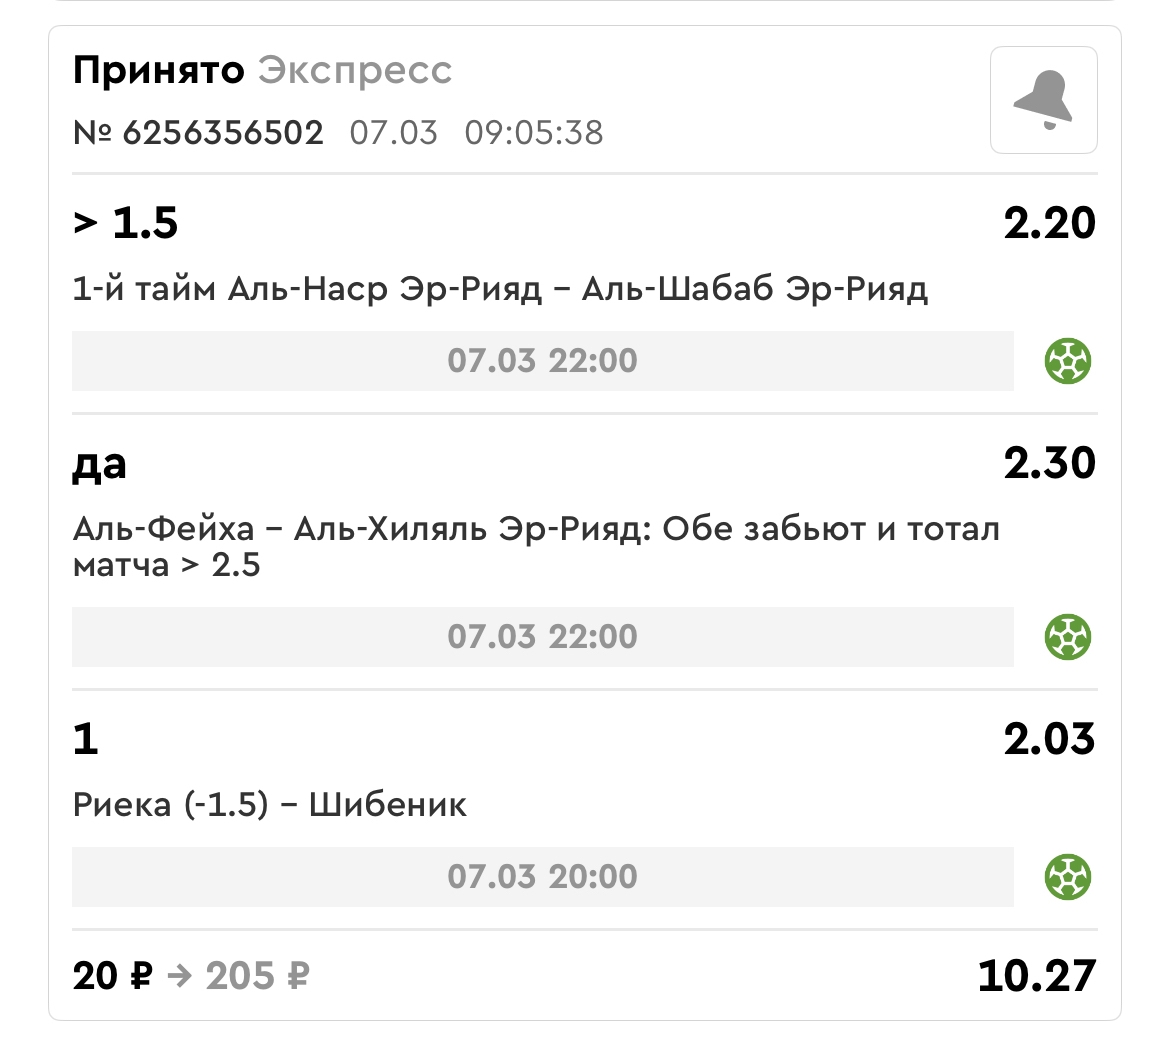Open Риека (-1.5) – Шибеник match
Image resolution: width=1170 pixels, height=1038 pixels.
[x=269, y=805]
